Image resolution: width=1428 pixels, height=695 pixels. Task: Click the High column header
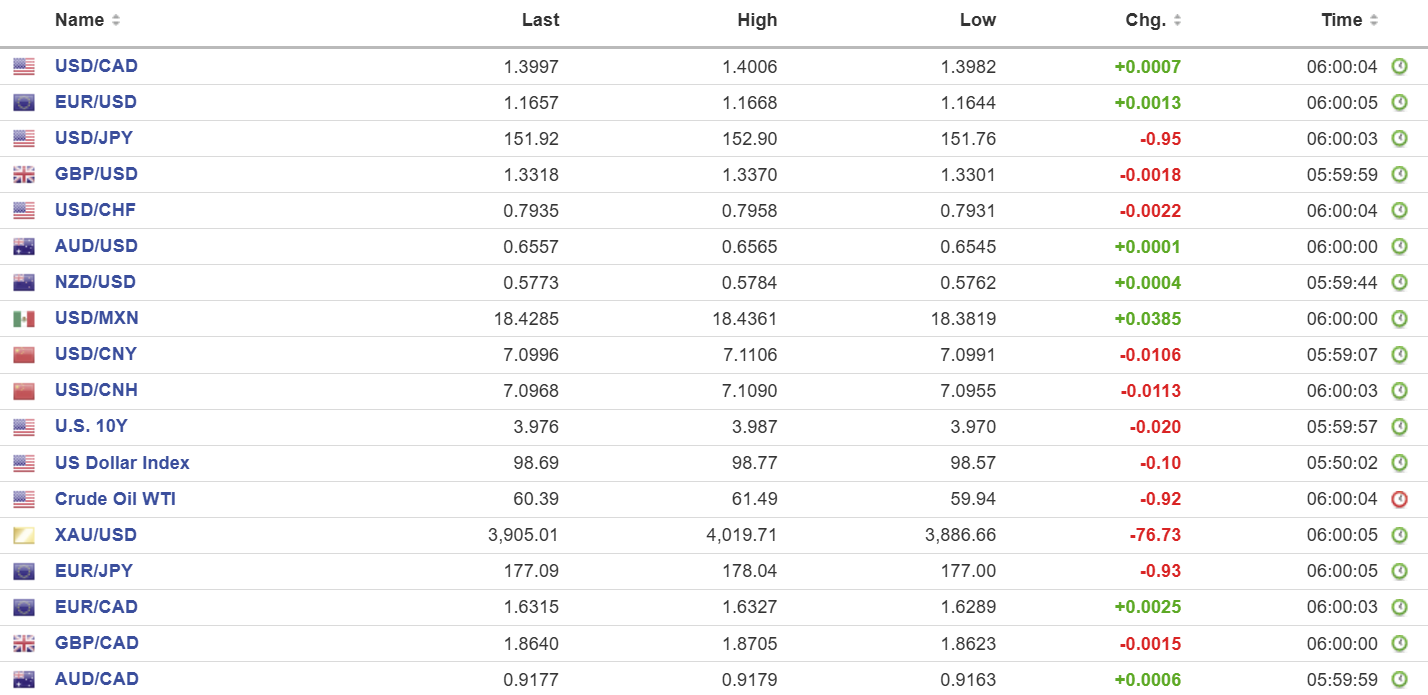pyautogui.click(x=757, y=20)
